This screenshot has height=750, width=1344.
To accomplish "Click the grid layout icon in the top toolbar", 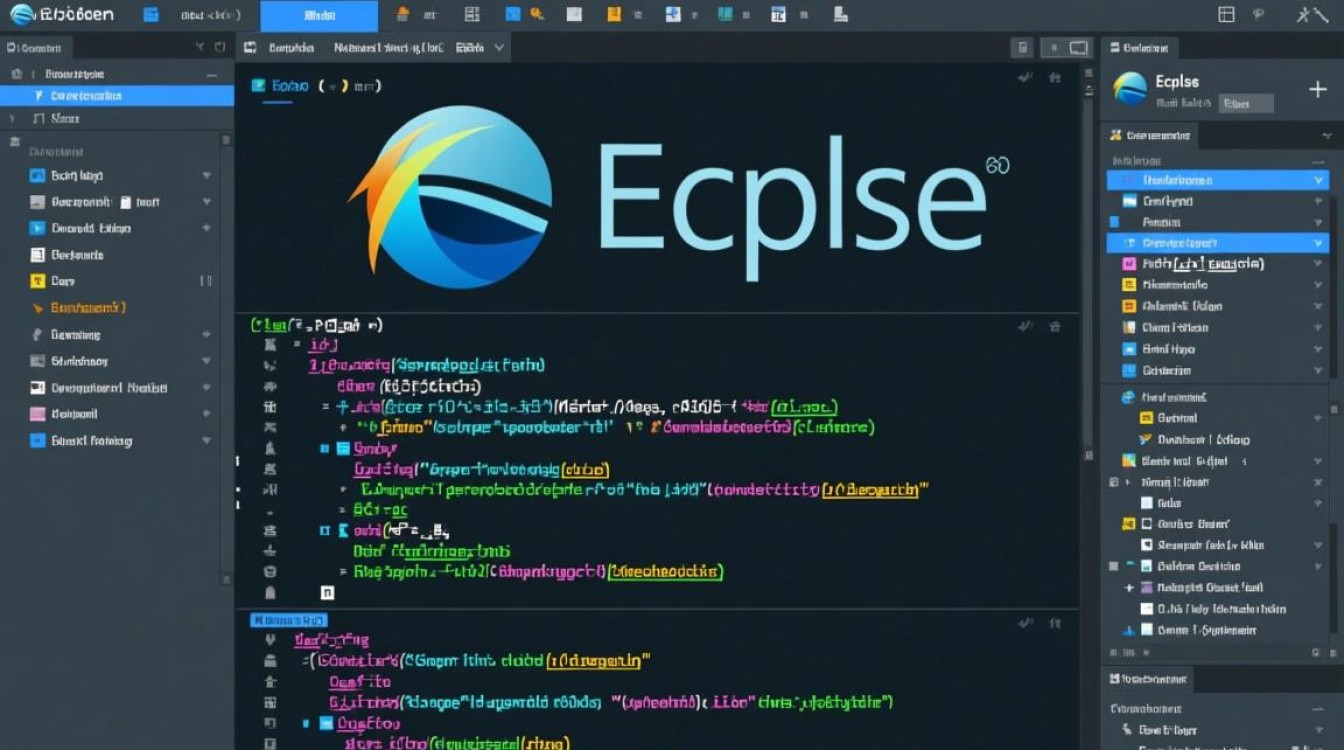I will pos(1226,14).
